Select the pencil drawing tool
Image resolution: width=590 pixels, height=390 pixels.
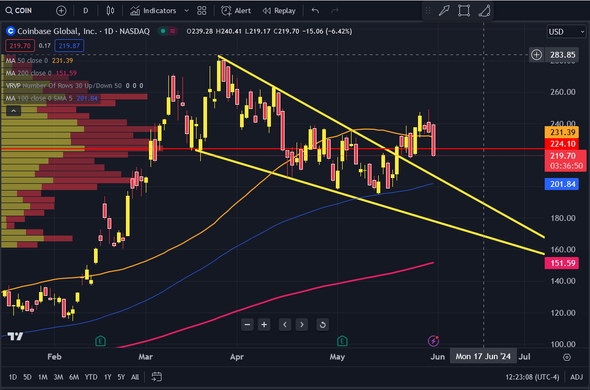(444, 11)
